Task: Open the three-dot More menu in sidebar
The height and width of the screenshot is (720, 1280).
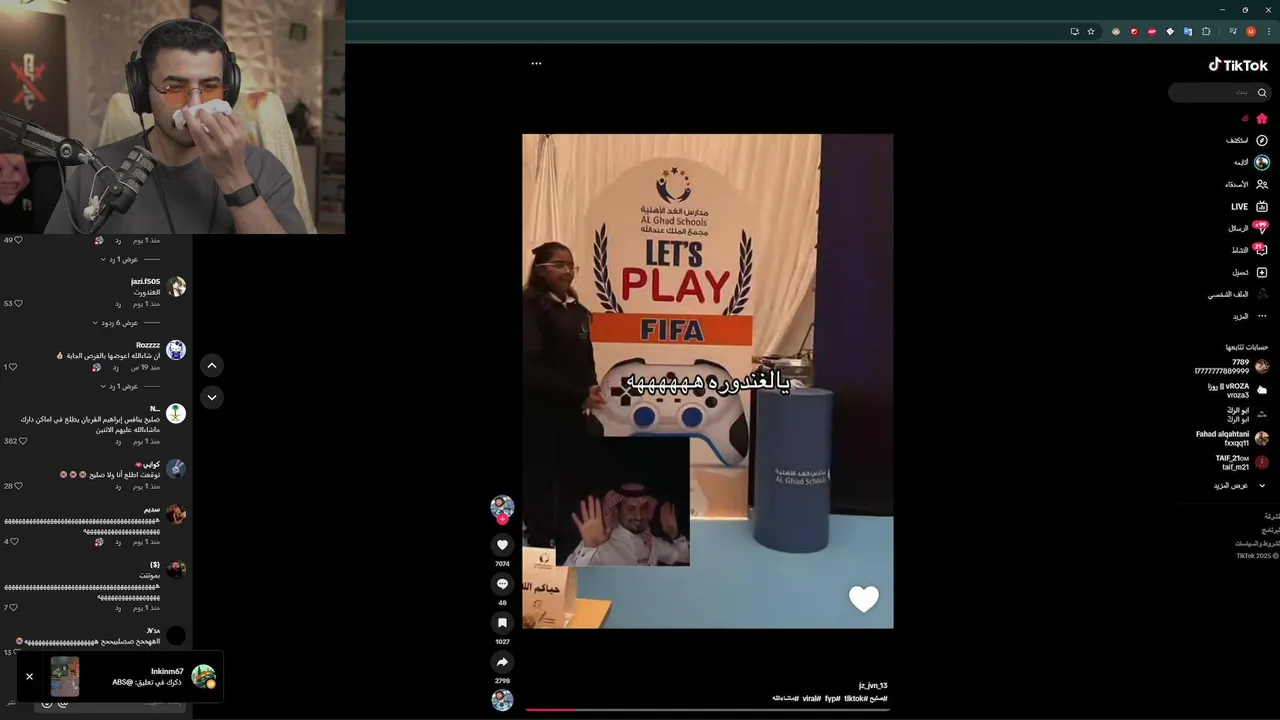Action: pyautogui.click(x=1262, y=316)
